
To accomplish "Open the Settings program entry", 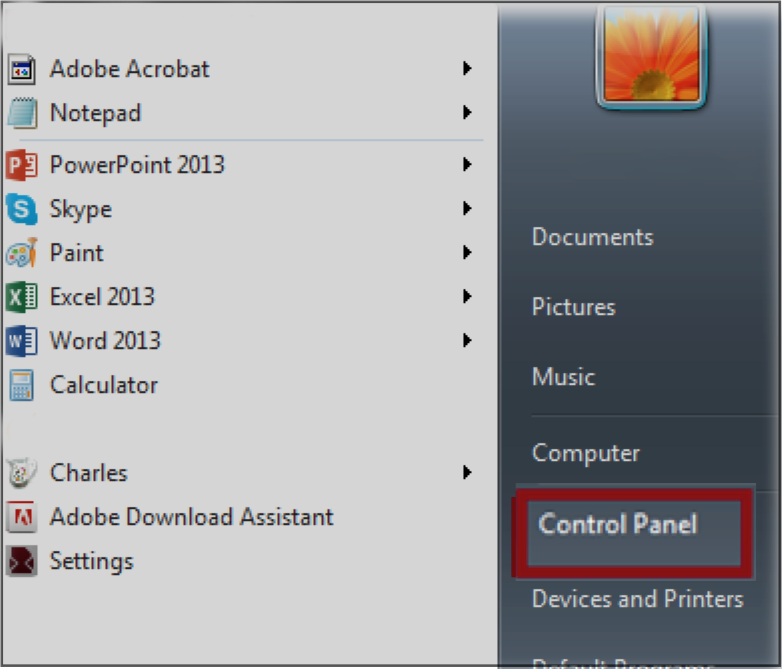I will click(70, 561).
